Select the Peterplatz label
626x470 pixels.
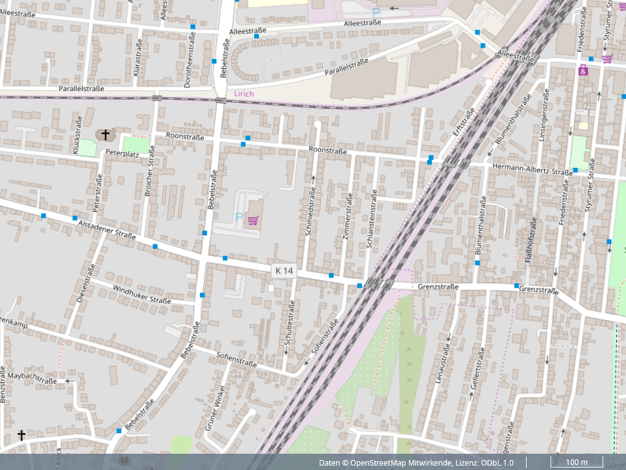point(120,155)
